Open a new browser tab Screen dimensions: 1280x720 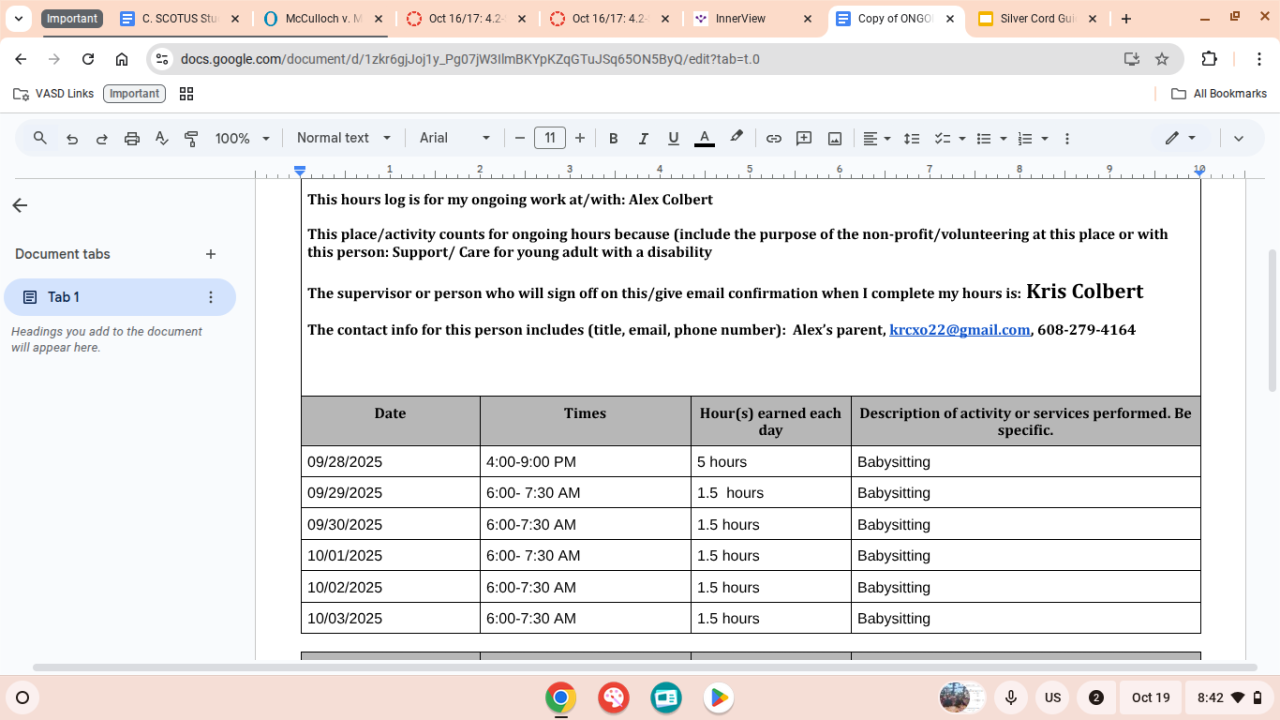(x=1126, y=19)
